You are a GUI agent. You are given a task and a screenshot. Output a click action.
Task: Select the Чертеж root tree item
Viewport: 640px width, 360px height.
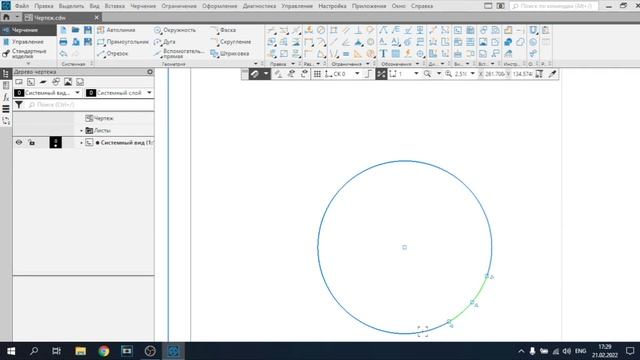pyautogui.click(x=99, y=118)
